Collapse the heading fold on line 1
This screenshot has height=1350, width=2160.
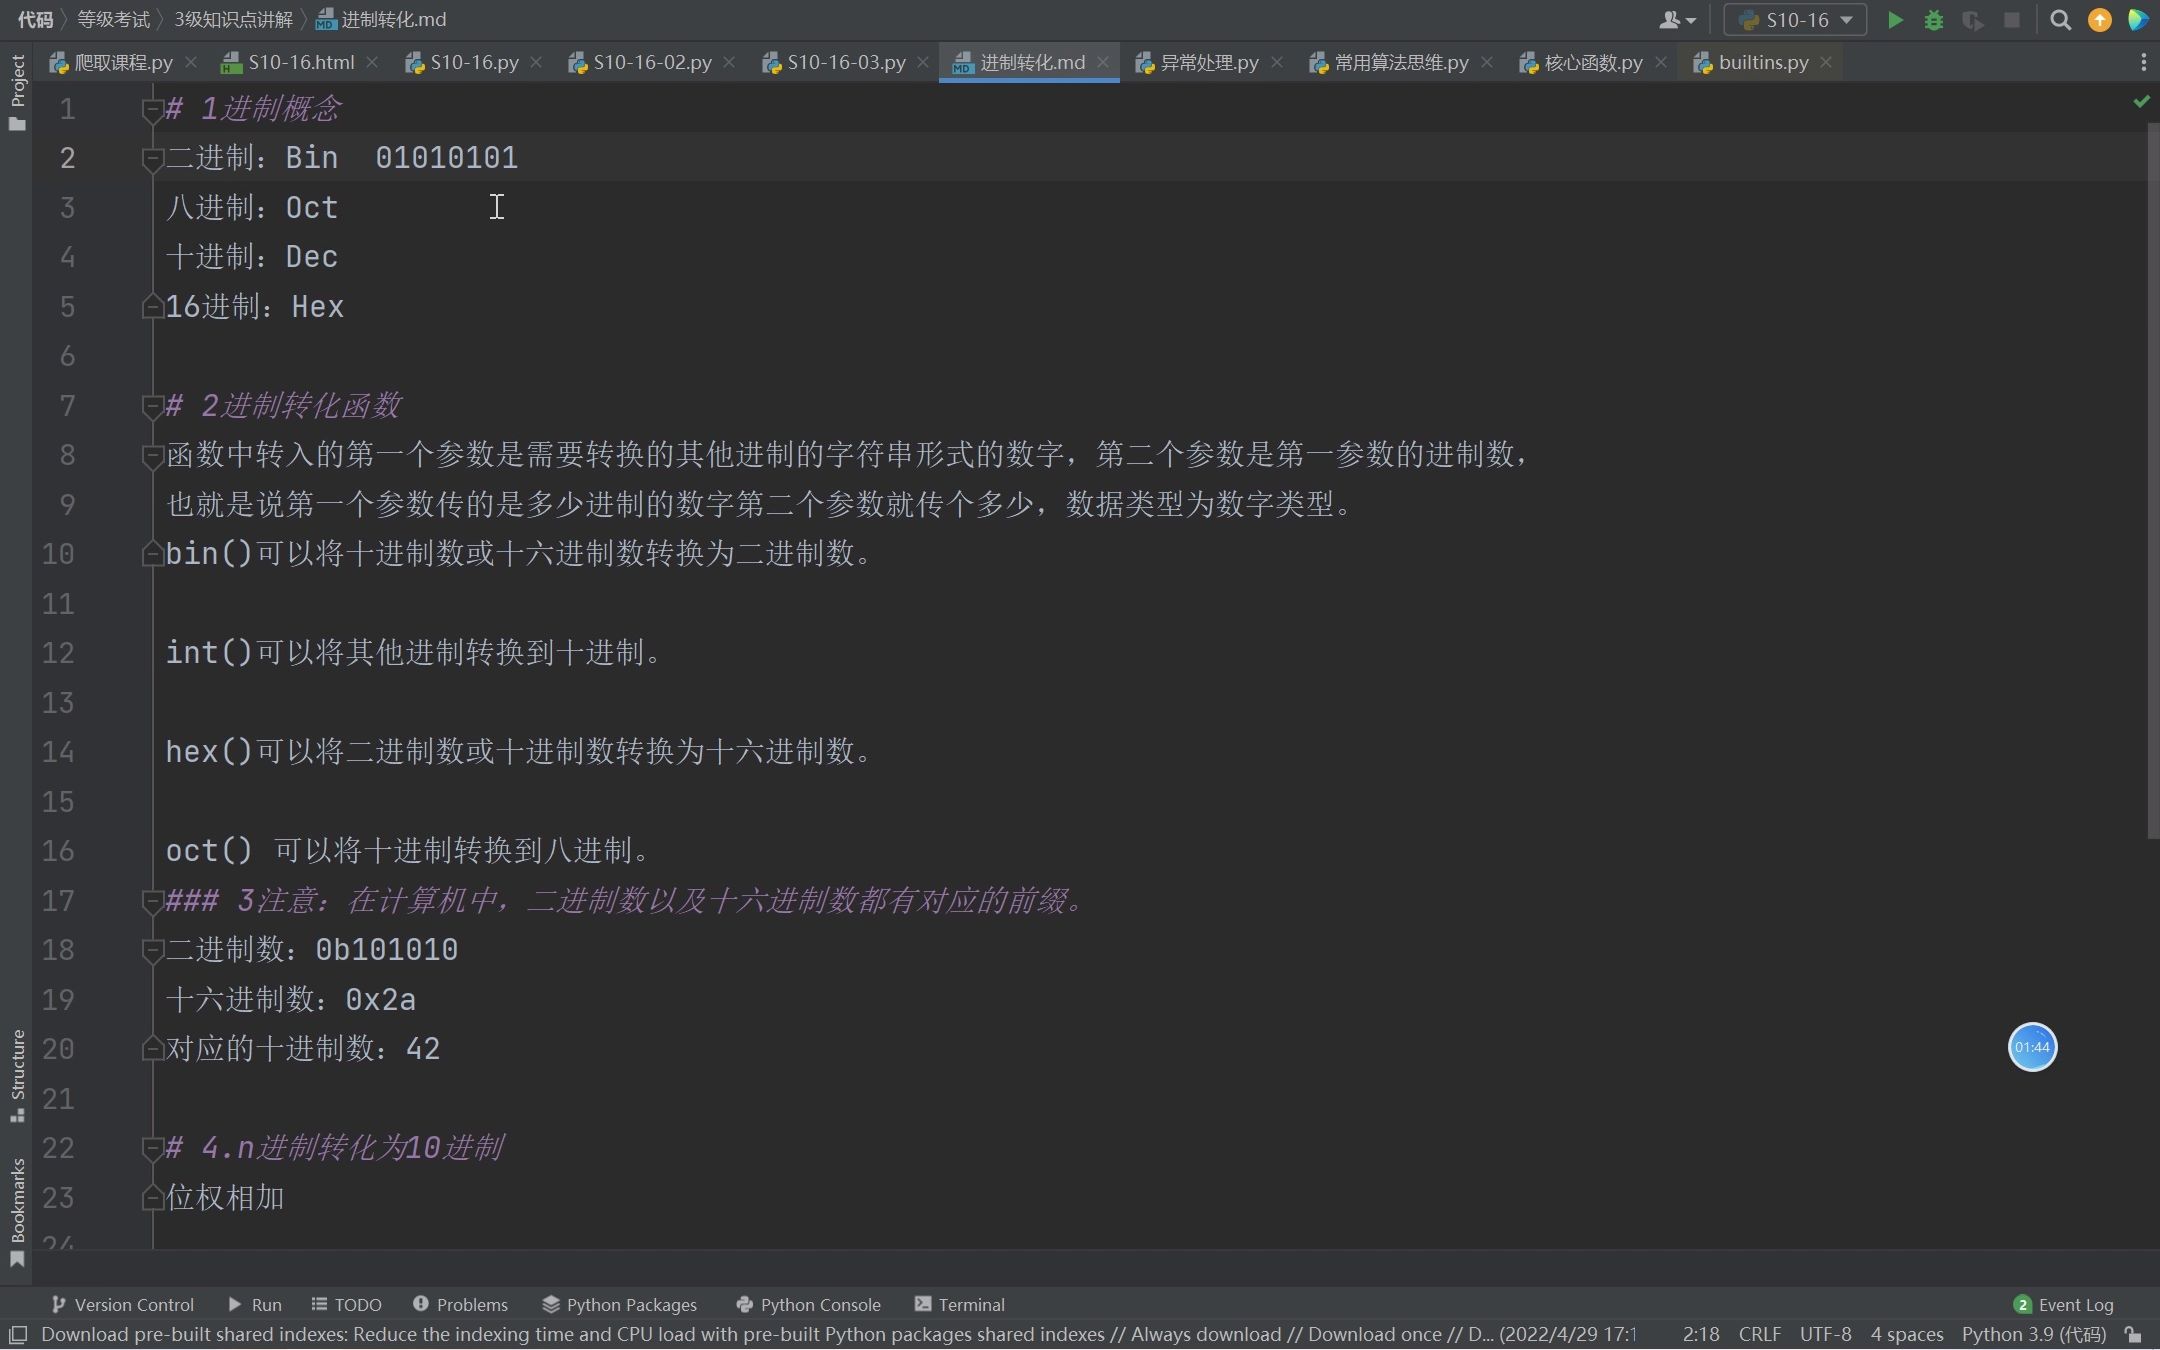(x=152, y=109)
